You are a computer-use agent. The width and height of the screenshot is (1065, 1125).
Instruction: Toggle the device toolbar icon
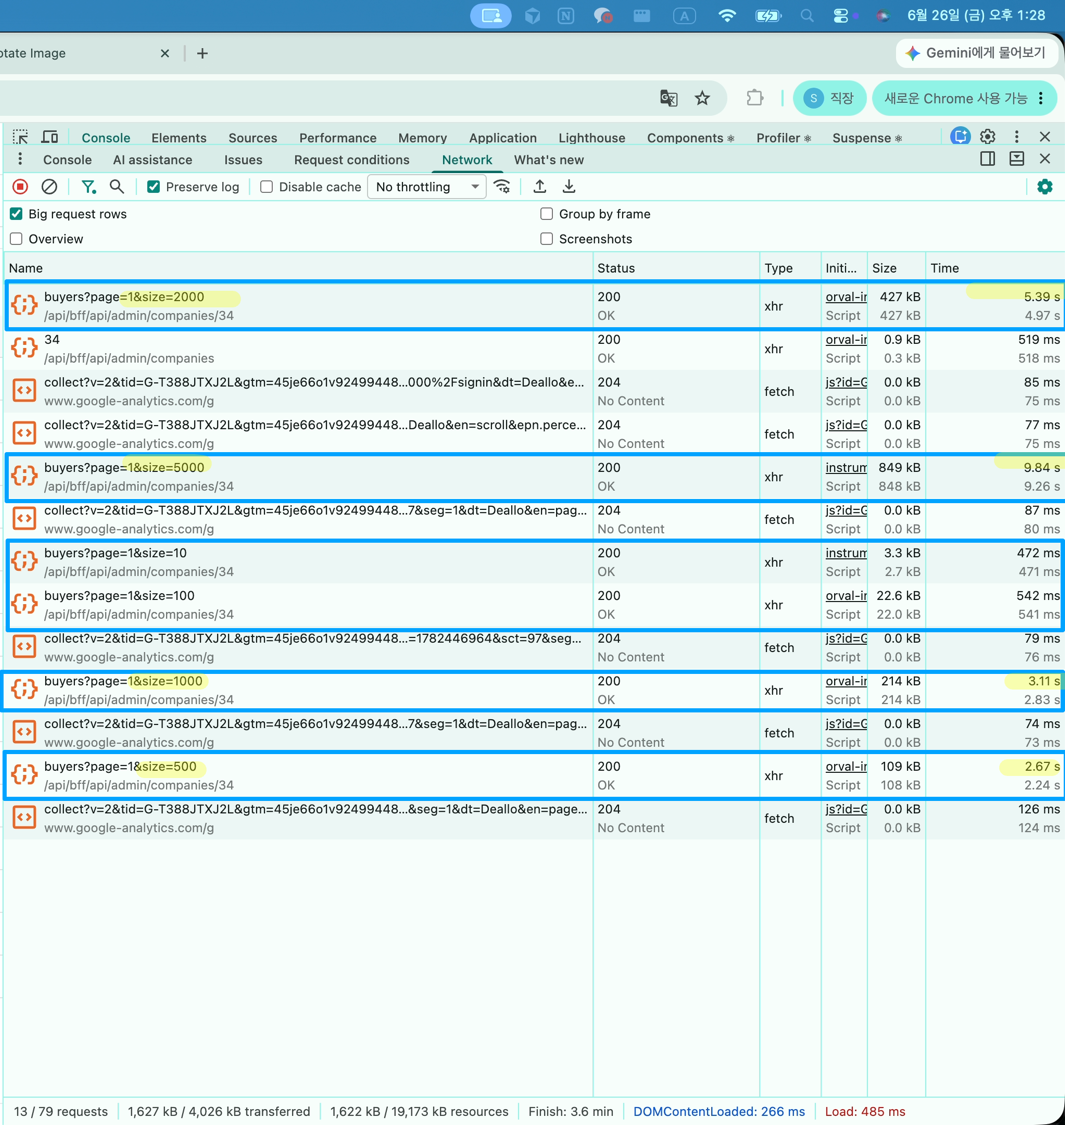pos(50,137)
